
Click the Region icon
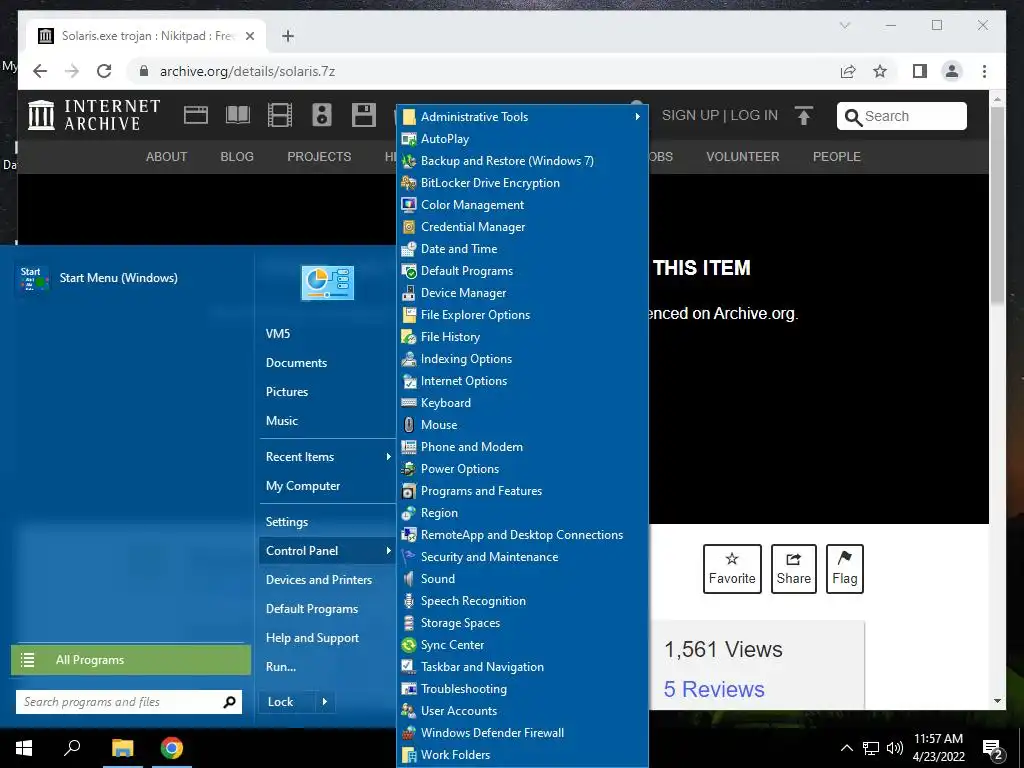pyautogui.click(x=409, y=513)
